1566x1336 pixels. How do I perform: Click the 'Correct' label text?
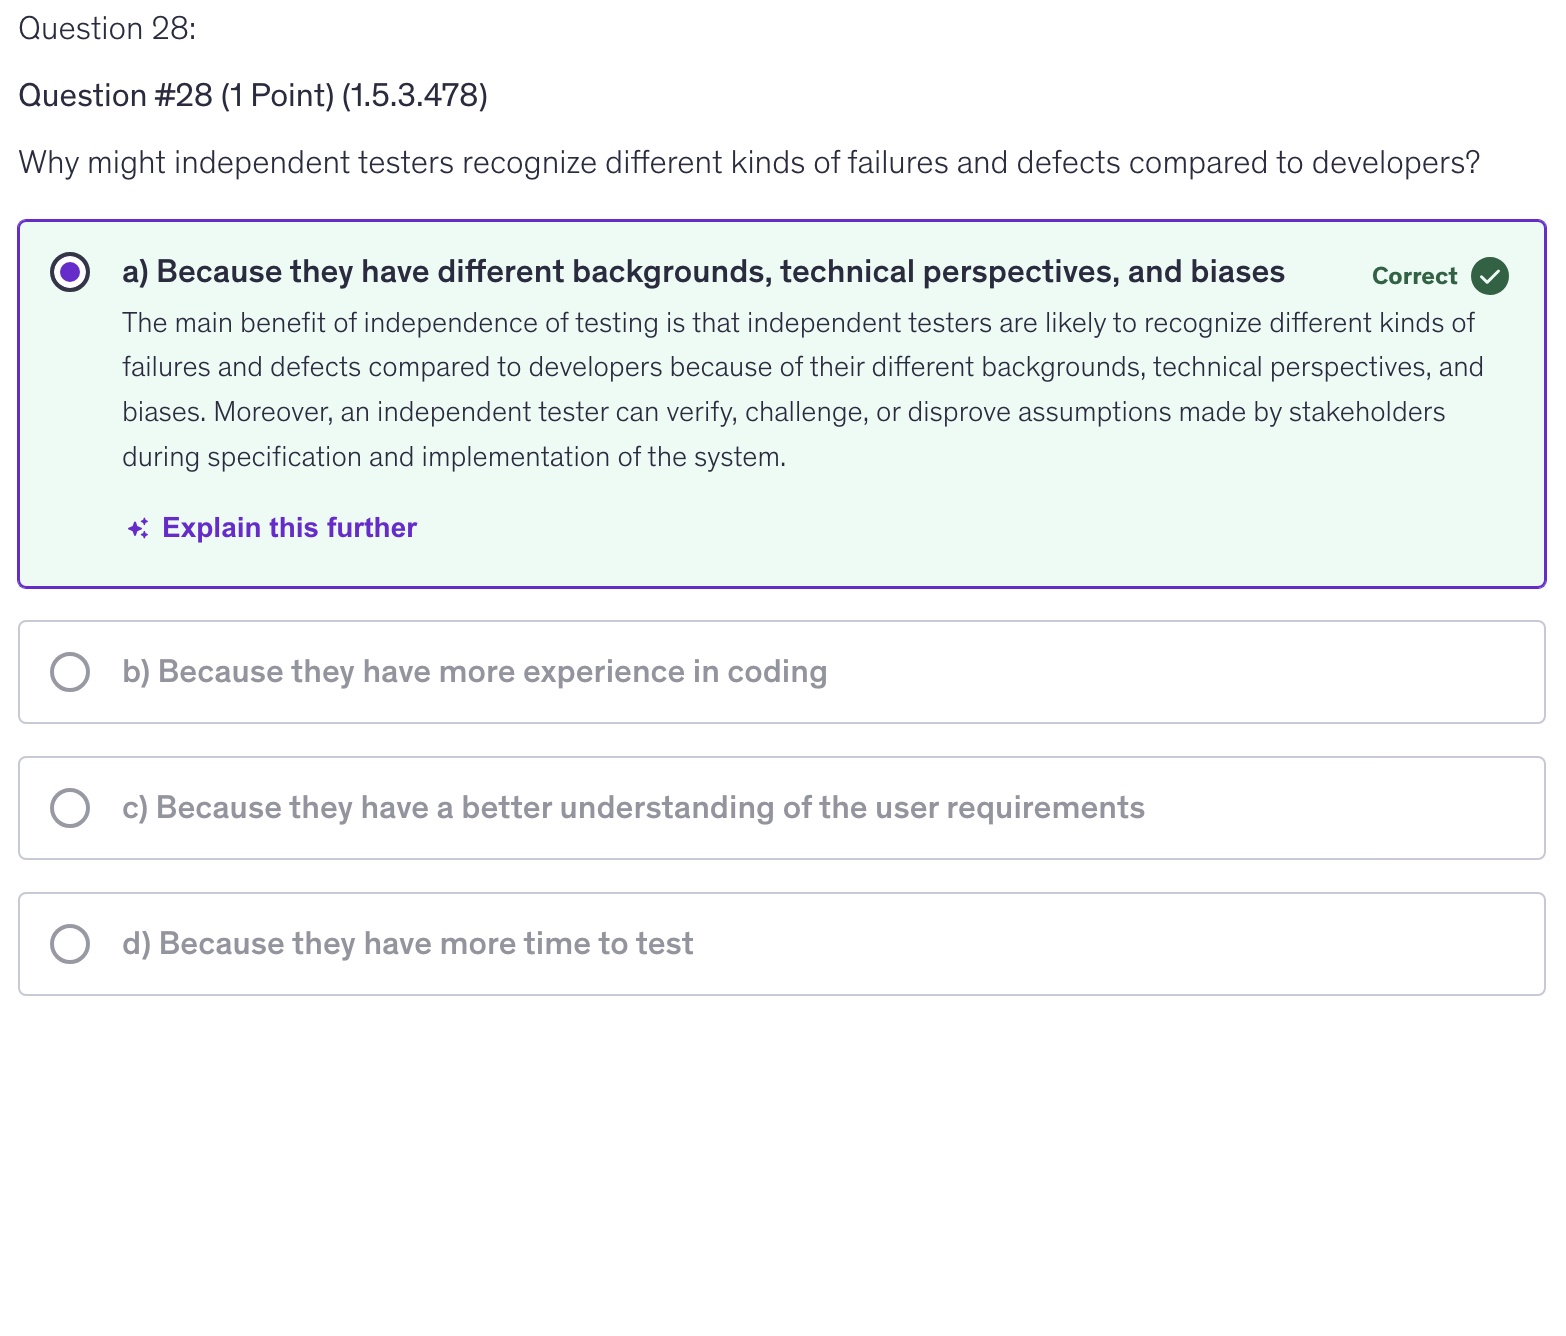pos(1414,276)
